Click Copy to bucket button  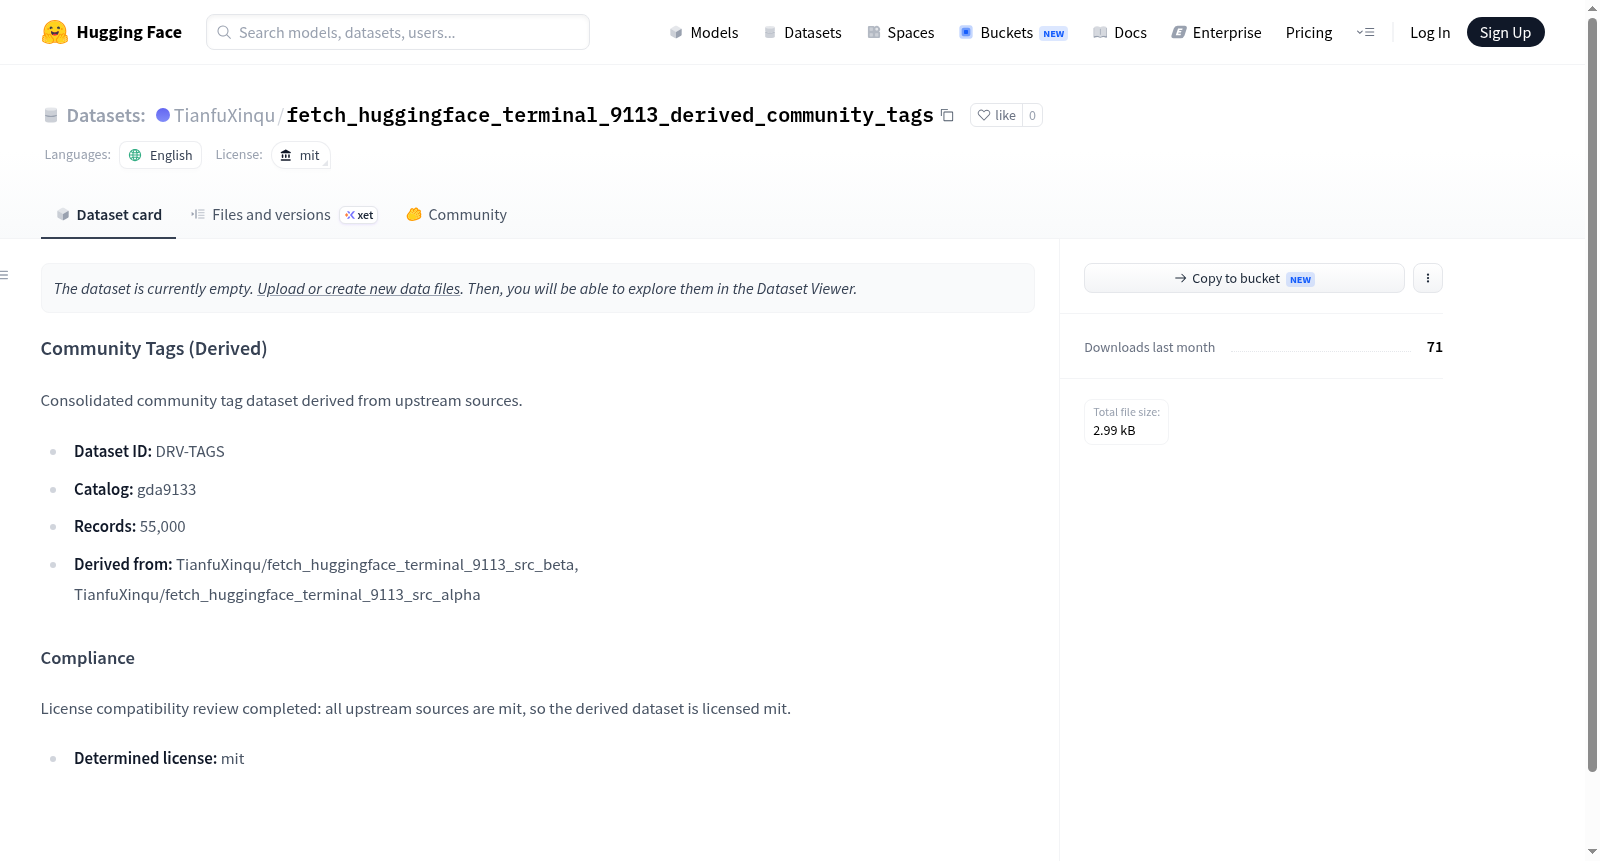[x=1244, y=278]
